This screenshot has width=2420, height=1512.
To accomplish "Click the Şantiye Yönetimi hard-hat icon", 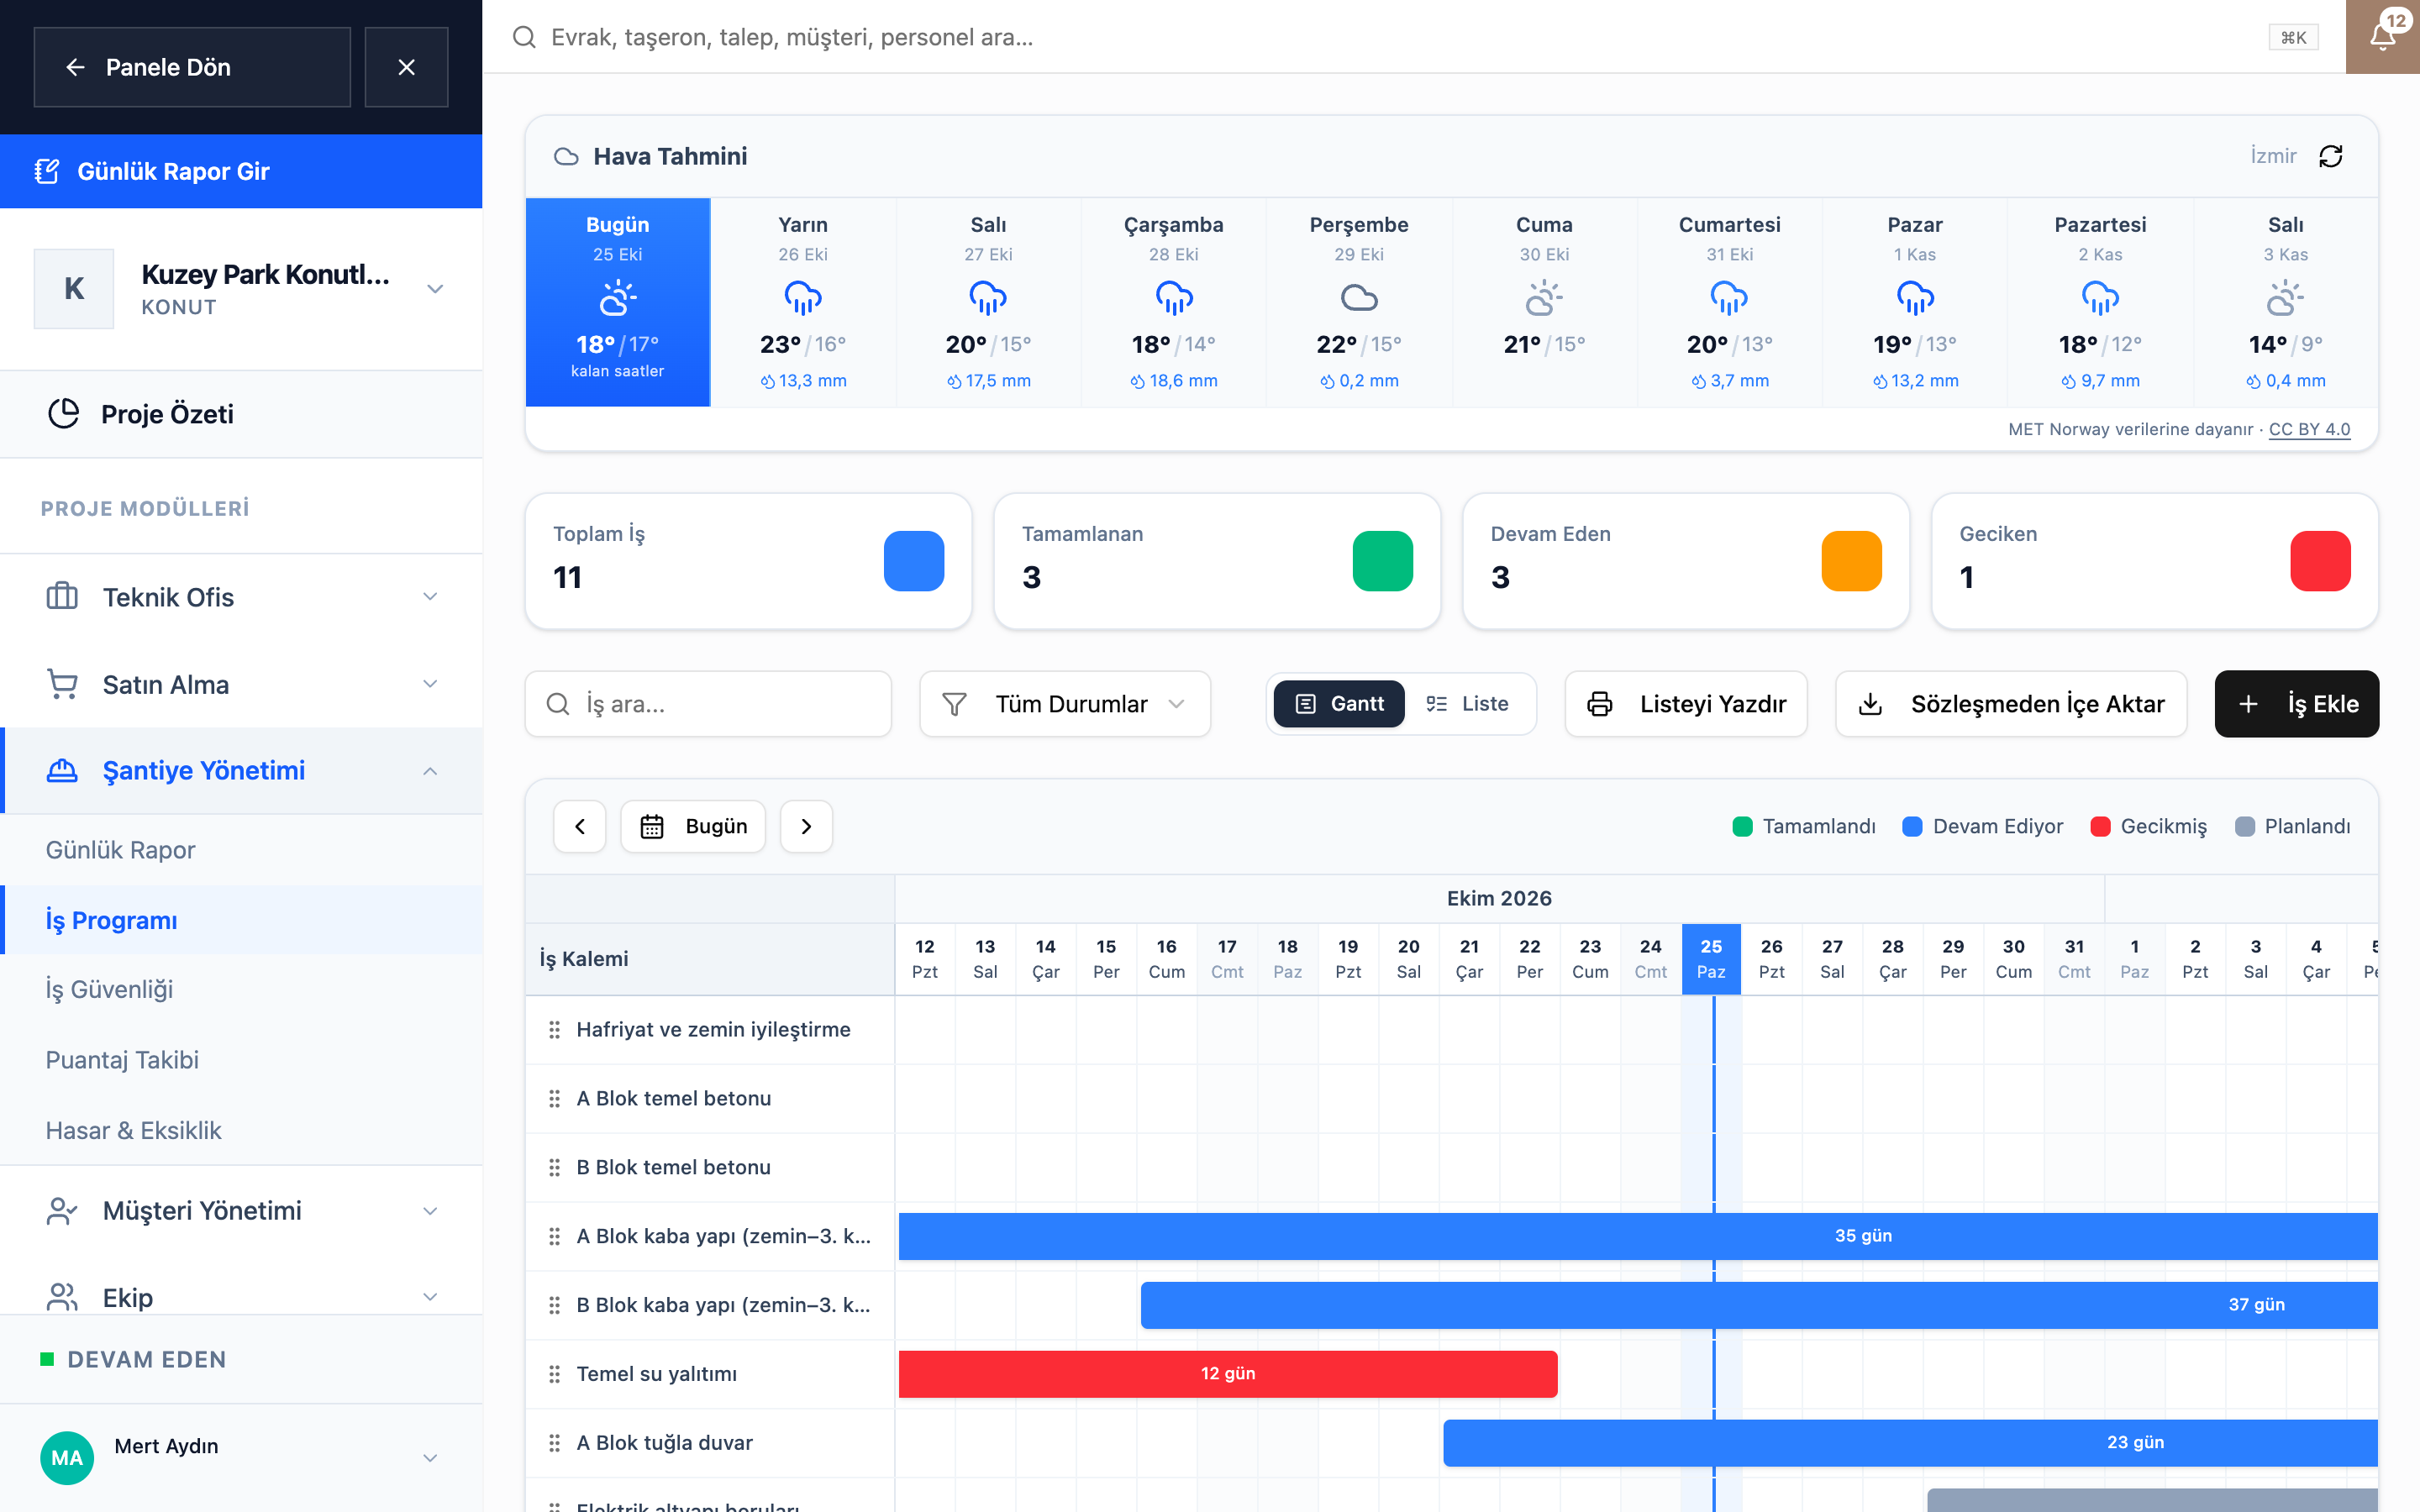I will pos(62,771).
